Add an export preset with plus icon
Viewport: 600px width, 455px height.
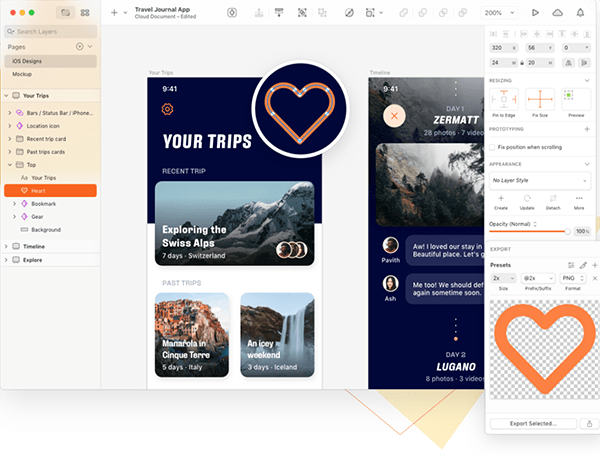tap(595, 264)
